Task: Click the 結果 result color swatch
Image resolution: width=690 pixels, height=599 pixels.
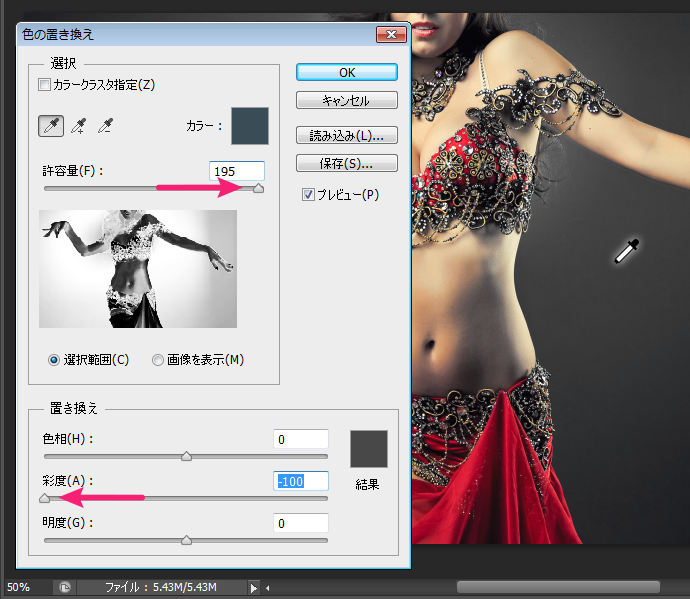Action: (367, 449)
